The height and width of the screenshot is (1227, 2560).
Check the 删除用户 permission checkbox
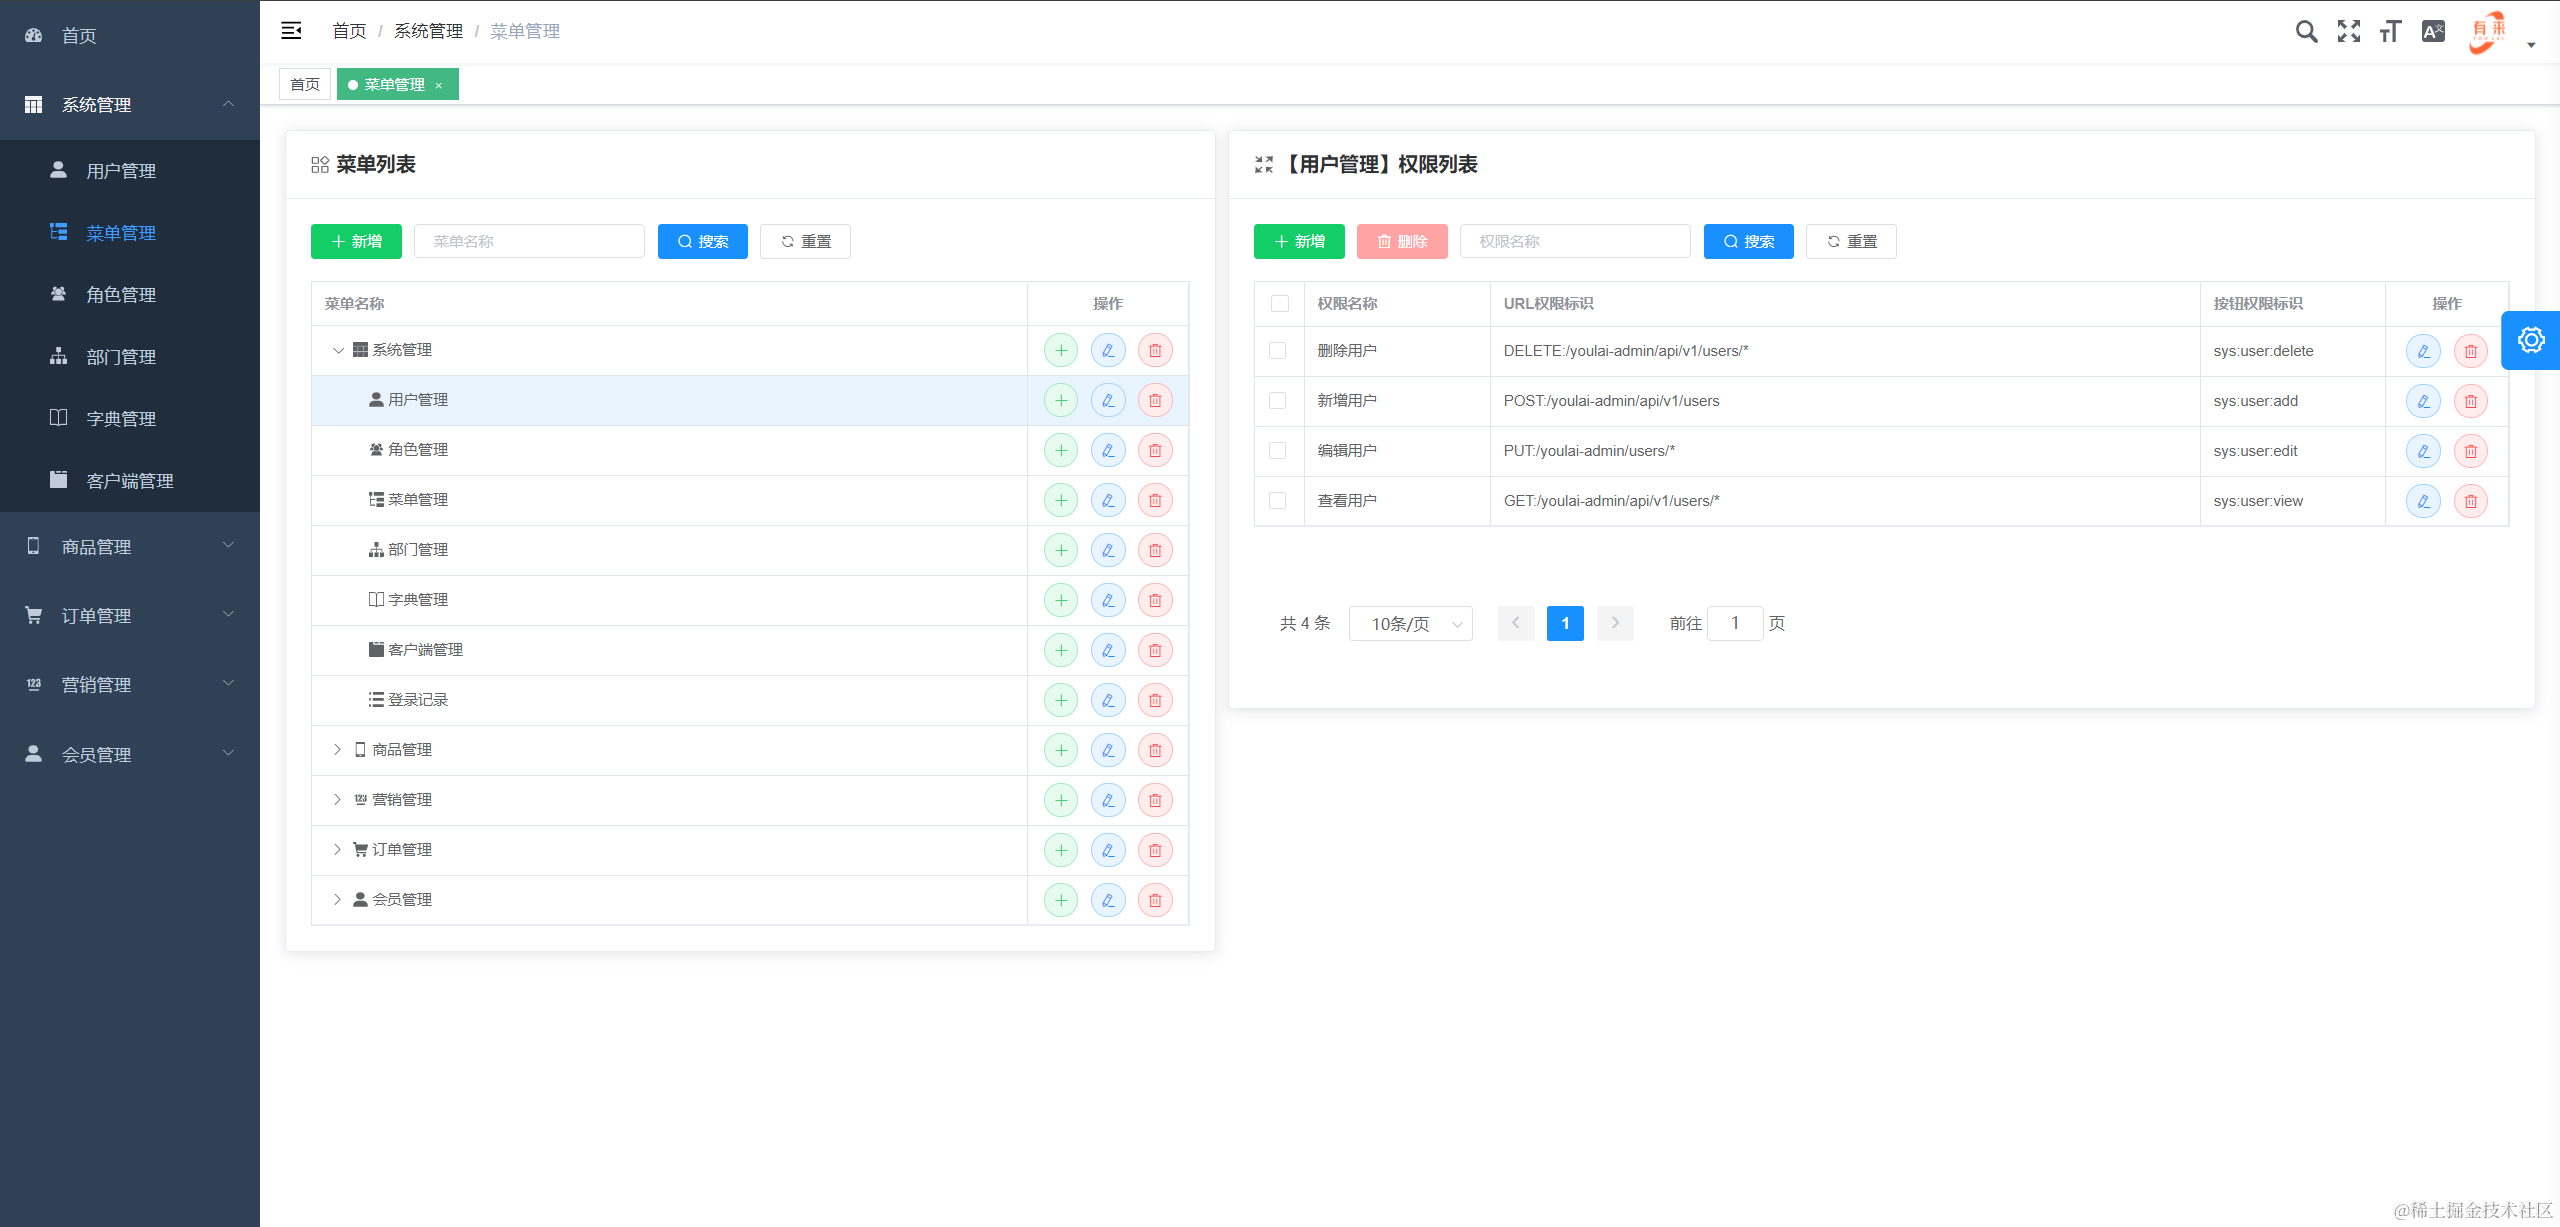coord(1278,351)
